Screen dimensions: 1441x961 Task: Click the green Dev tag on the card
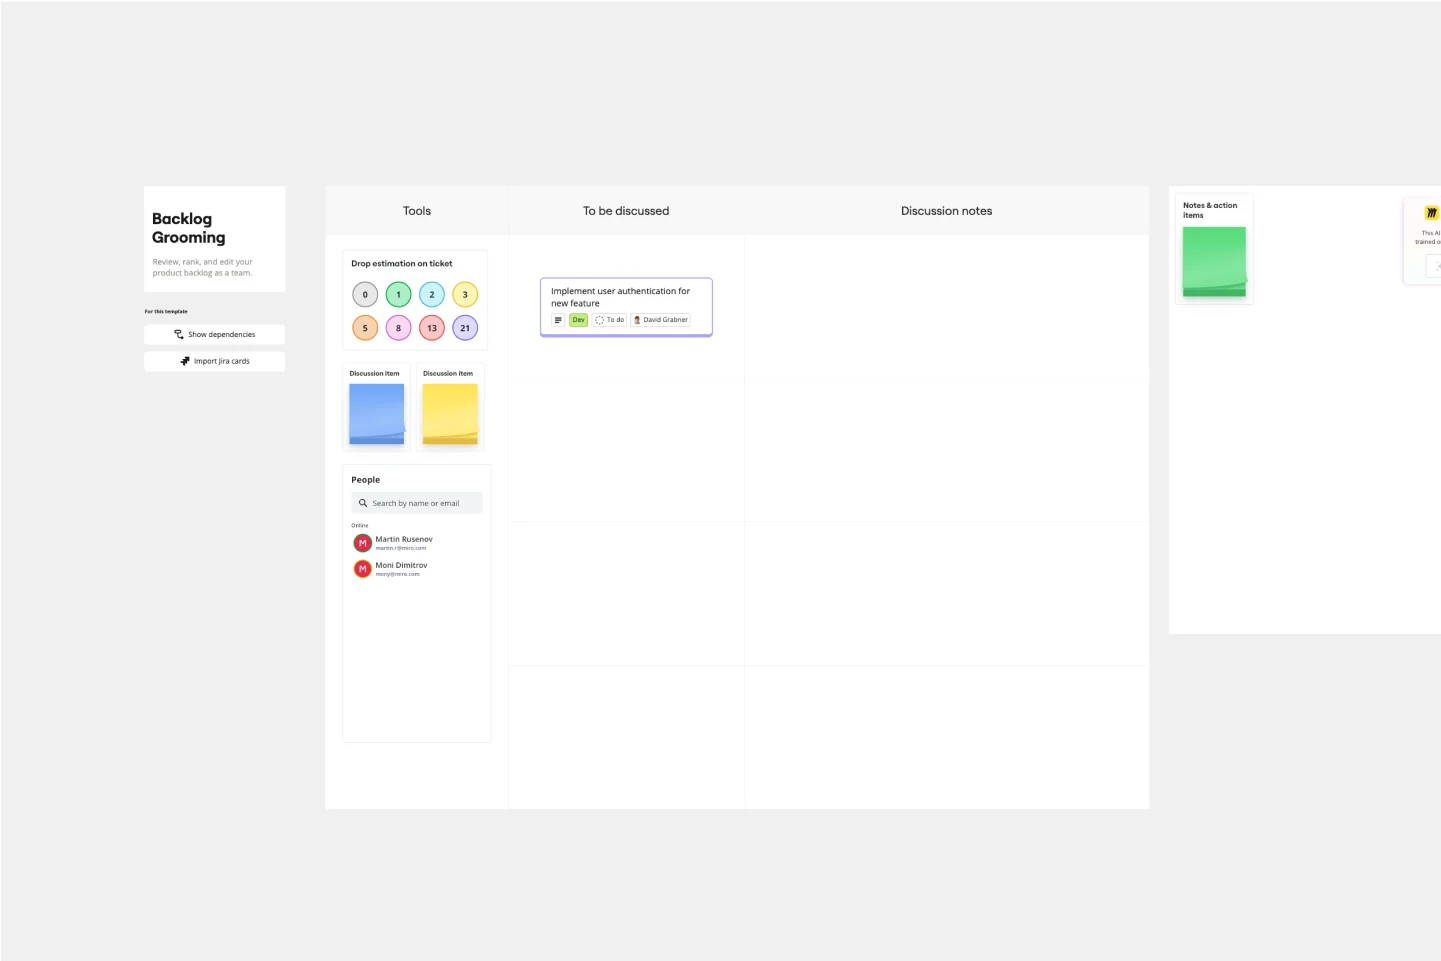(x=579, y=320)
